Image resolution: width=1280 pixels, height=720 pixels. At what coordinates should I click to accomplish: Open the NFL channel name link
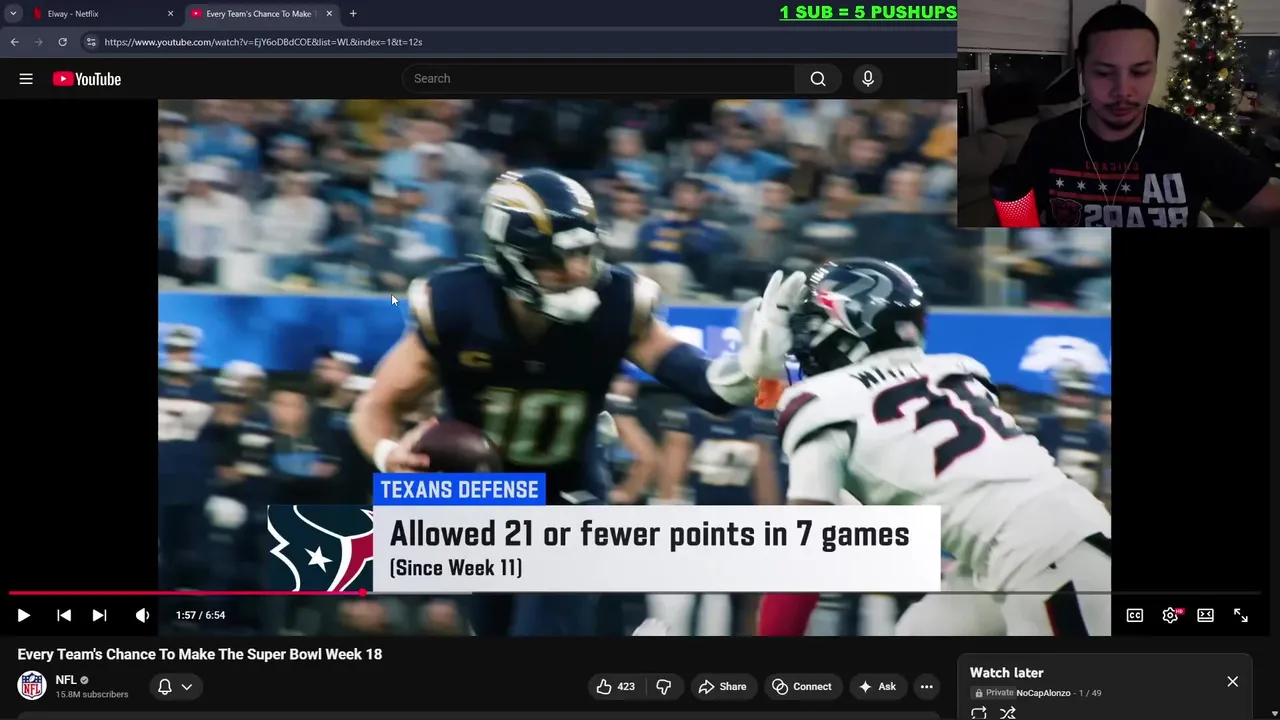point(66,680)
